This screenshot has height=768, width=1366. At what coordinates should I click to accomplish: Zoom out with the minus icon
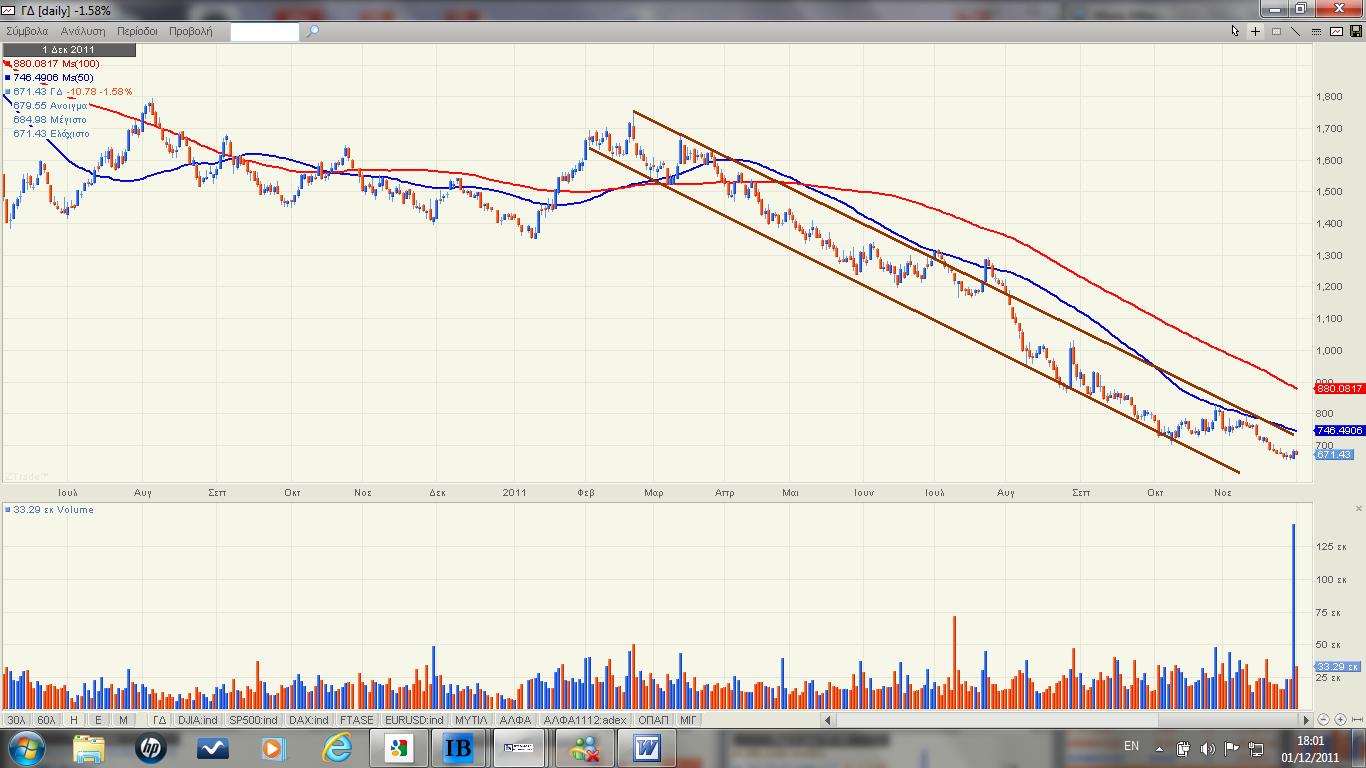pos(1324,719)
